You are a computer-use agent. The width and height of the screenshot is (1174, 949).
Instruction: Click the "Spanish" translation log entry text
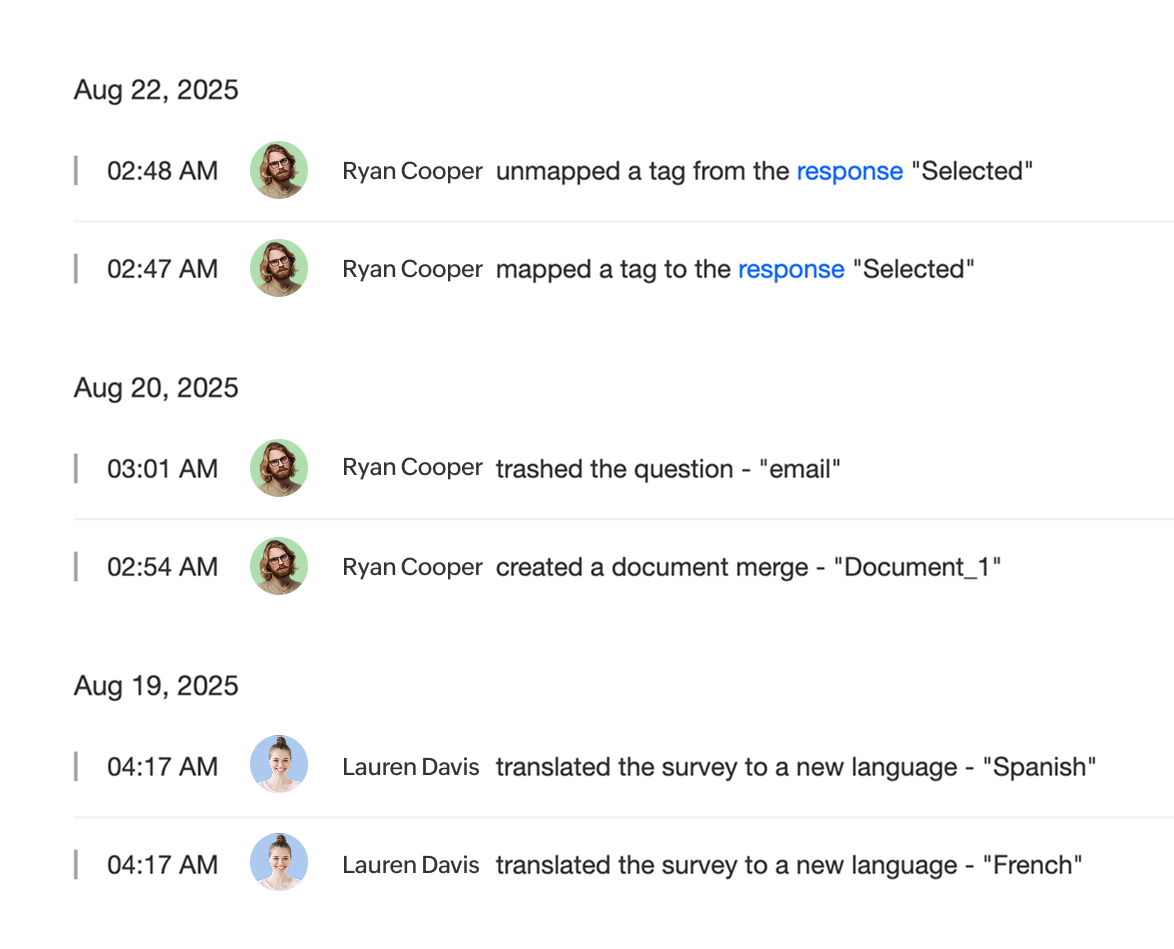(x=796, y=767)
